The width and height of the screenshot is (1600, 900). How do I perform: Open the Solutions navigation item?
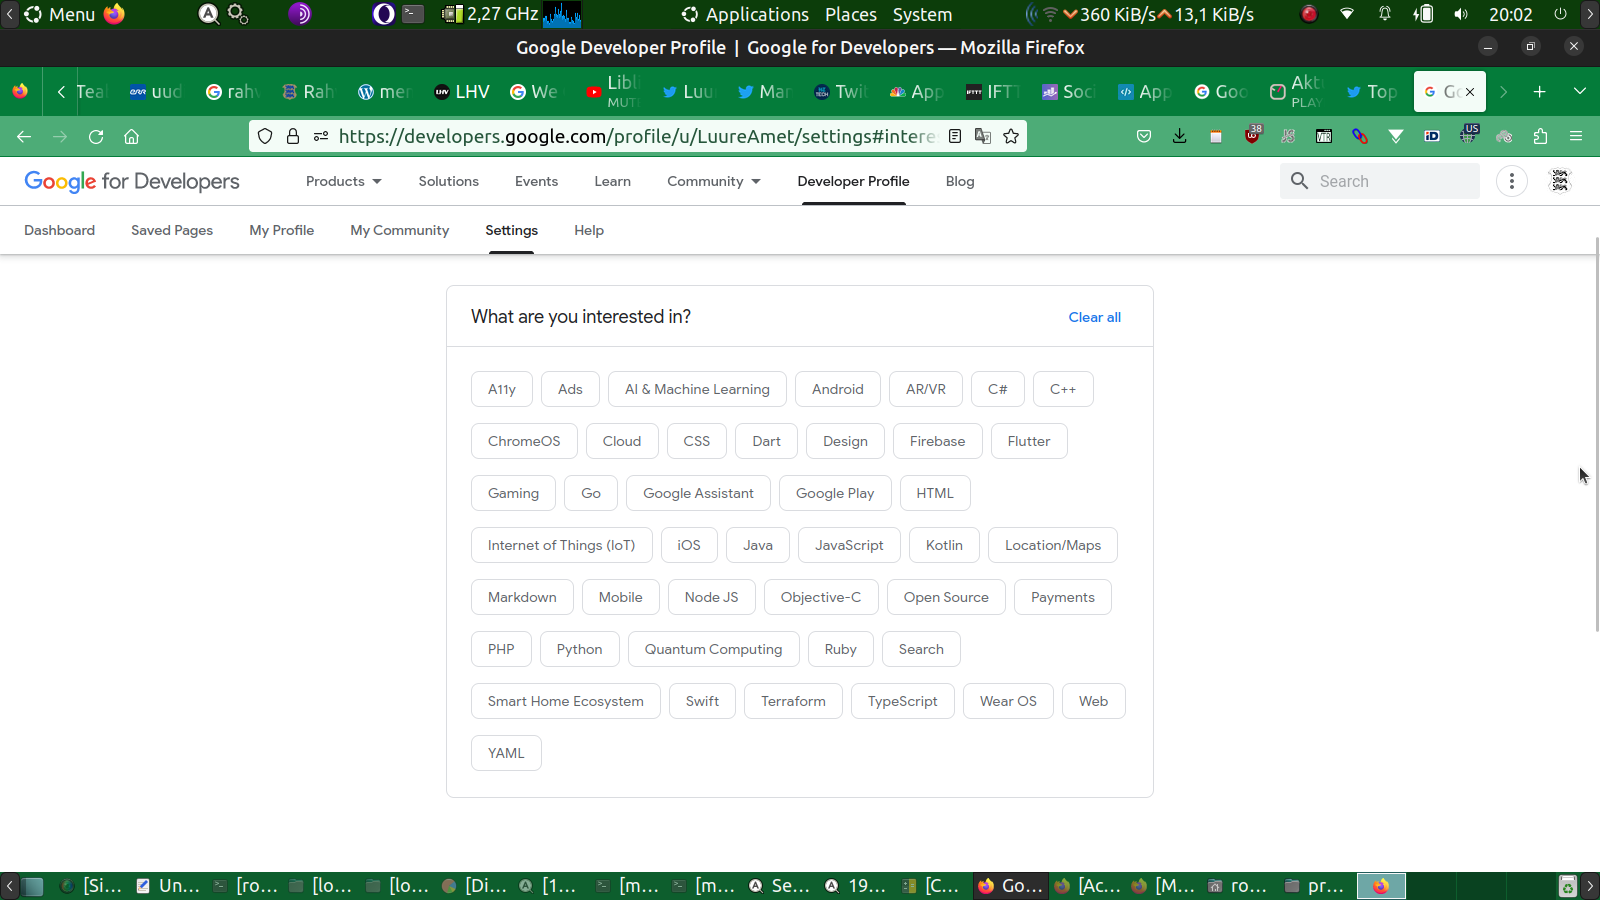coord(449,181)
